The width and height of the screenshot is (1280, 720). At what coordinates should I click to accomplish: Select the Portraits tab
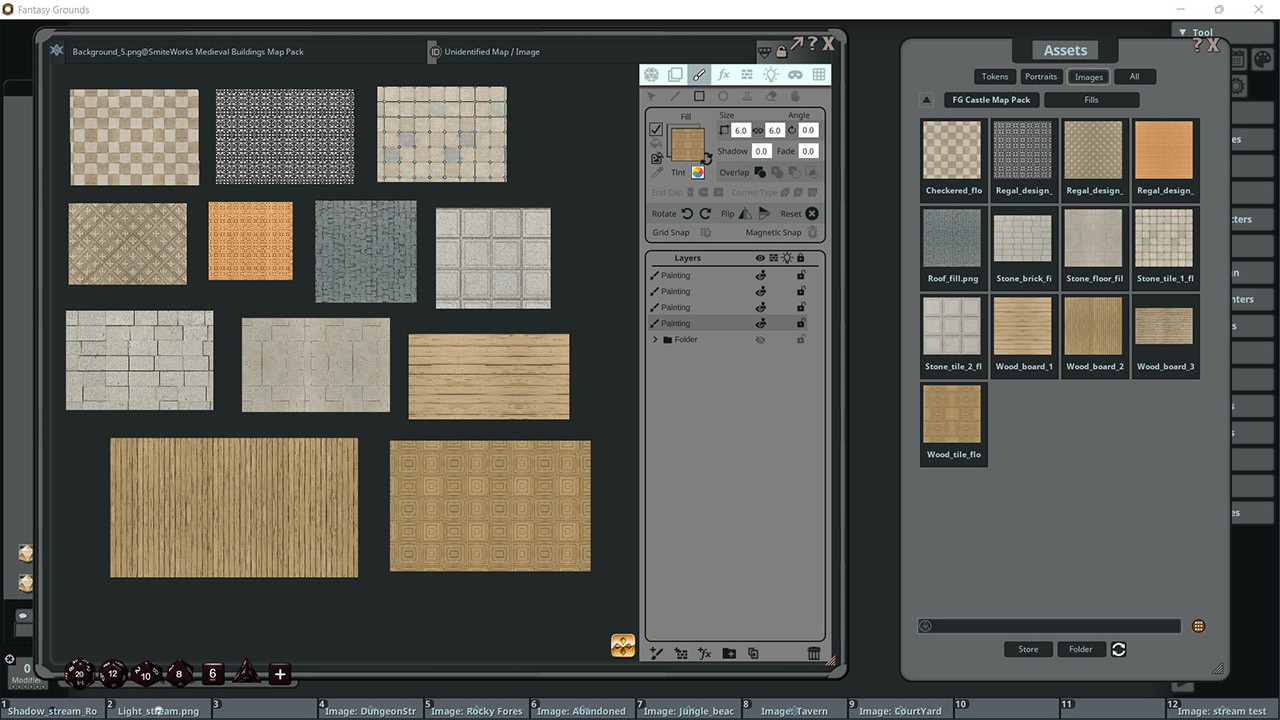point(1041,76)
